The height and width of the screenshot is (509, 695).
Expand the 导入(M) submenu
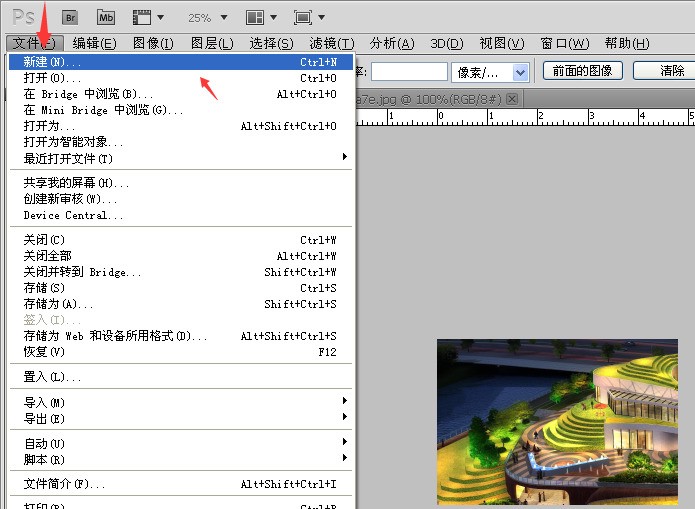[181, 402]
